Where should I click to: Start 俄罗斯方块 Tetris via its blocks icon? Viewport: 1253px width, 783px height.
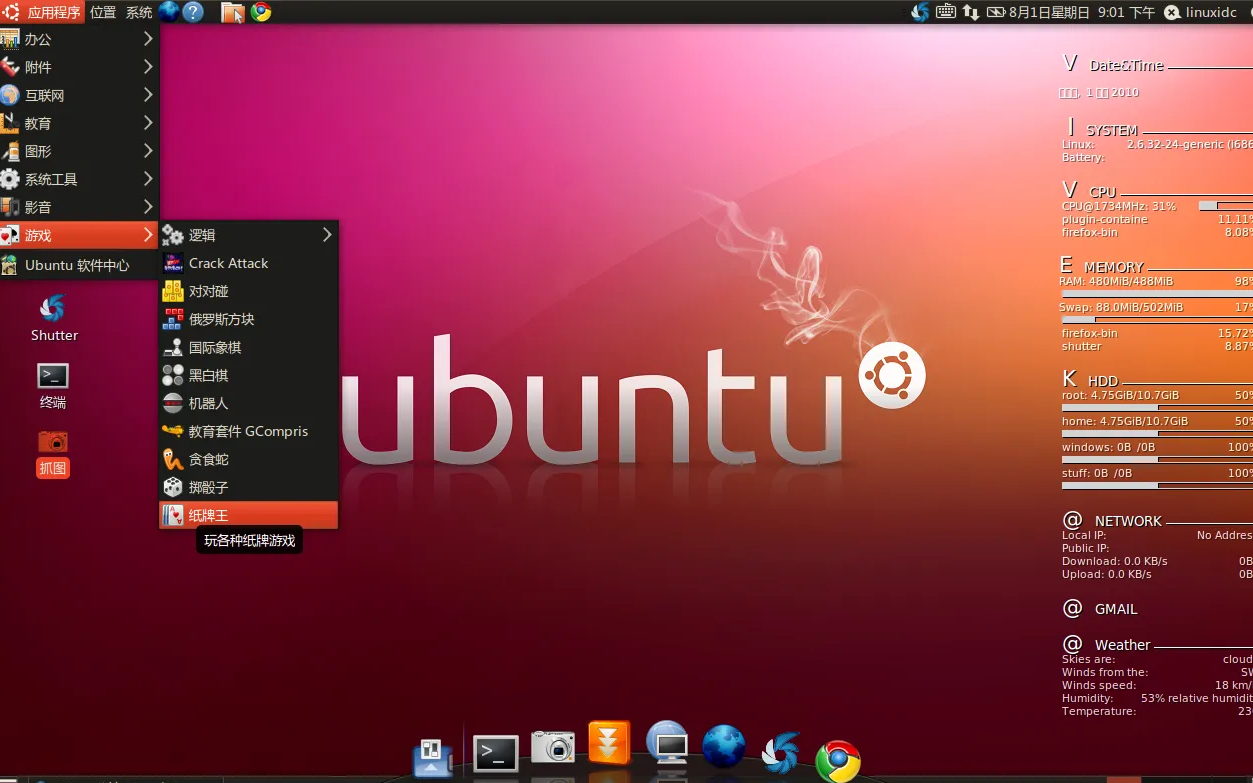pos(173,319)
